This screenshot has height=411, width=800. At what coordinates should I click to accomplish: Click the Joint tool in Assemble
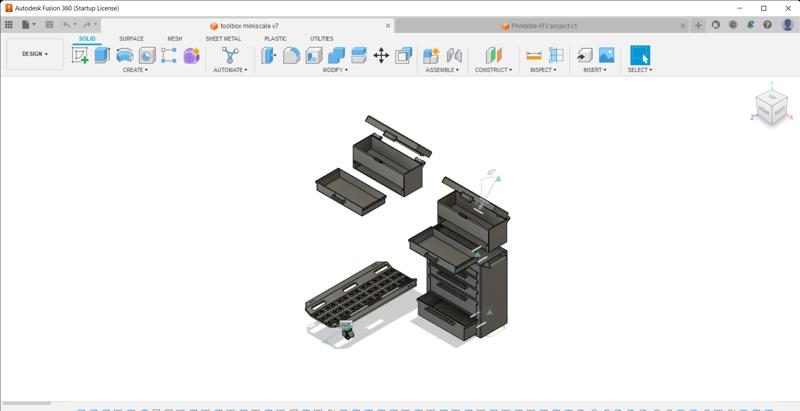(454, 56)
